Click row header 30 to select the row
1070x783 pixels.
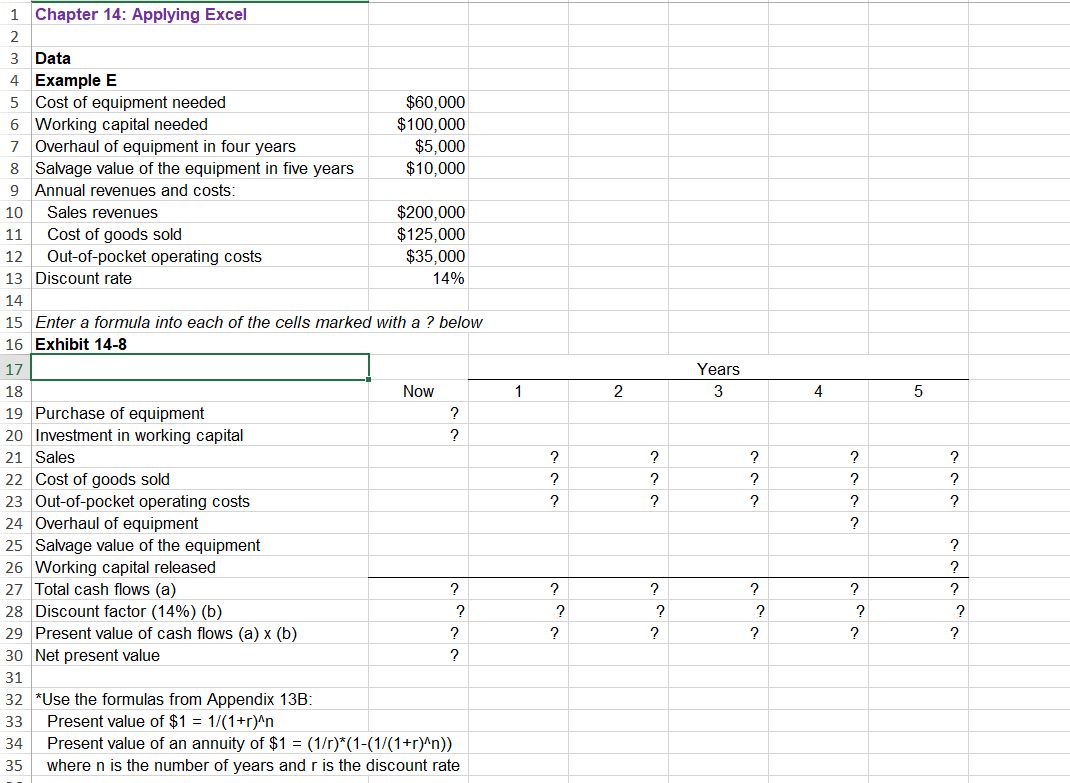pyautogui.click(x=13, y=655)
